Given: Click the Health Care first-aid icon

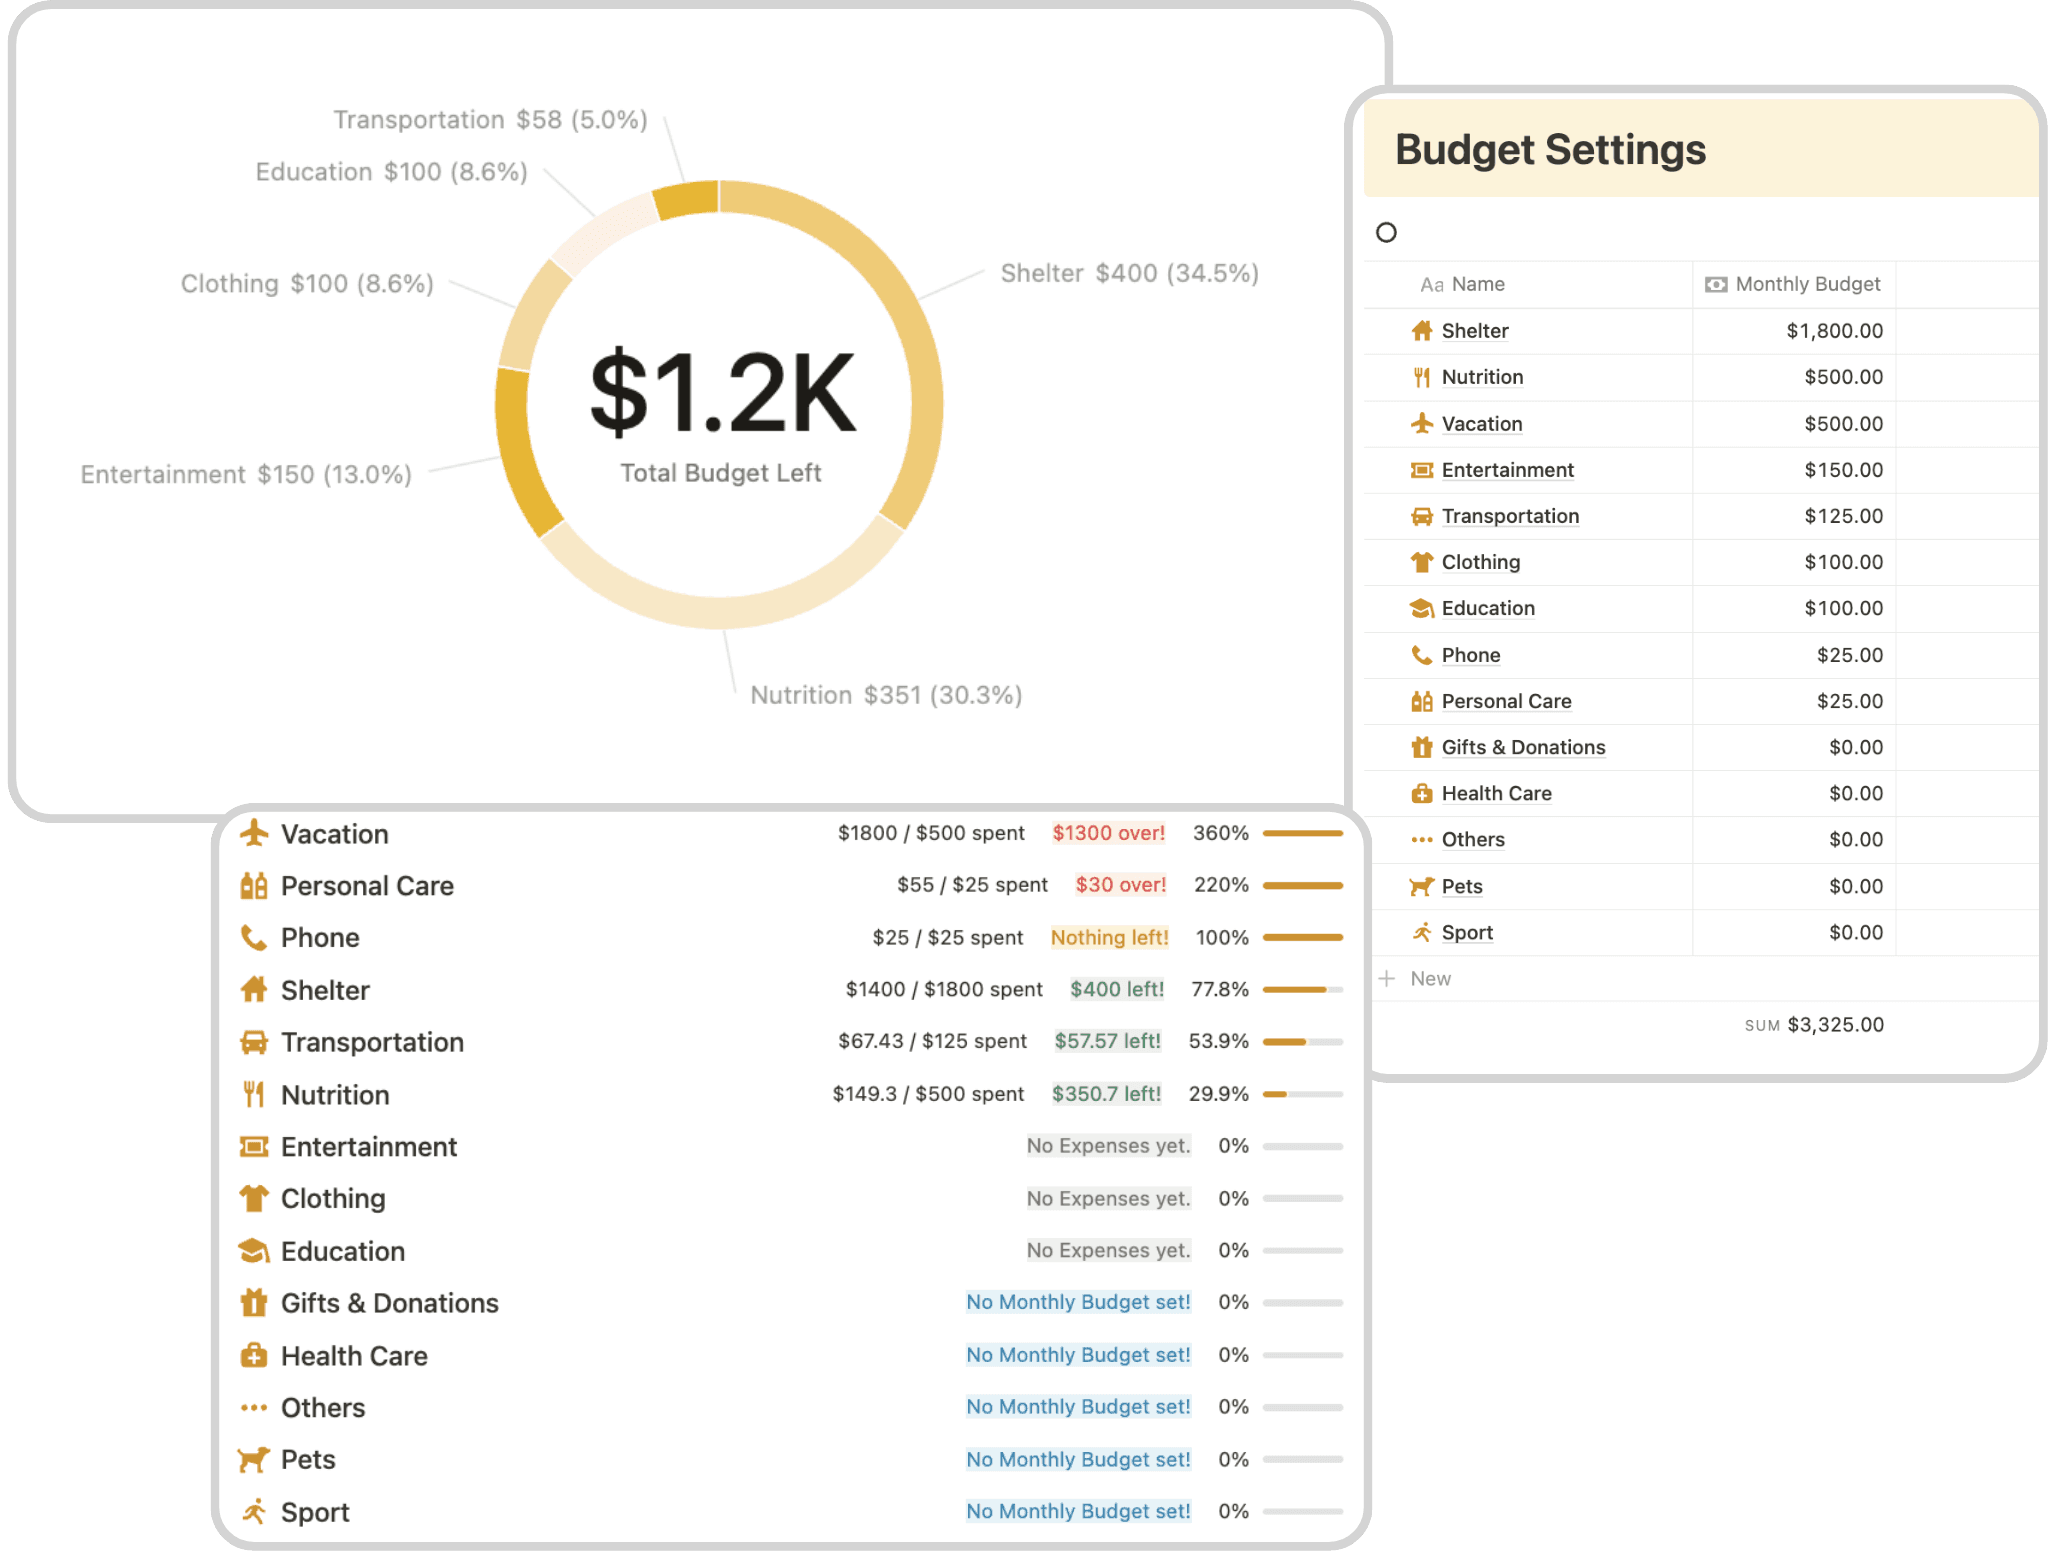Looking at the screenshot, I should (1424, 793).
